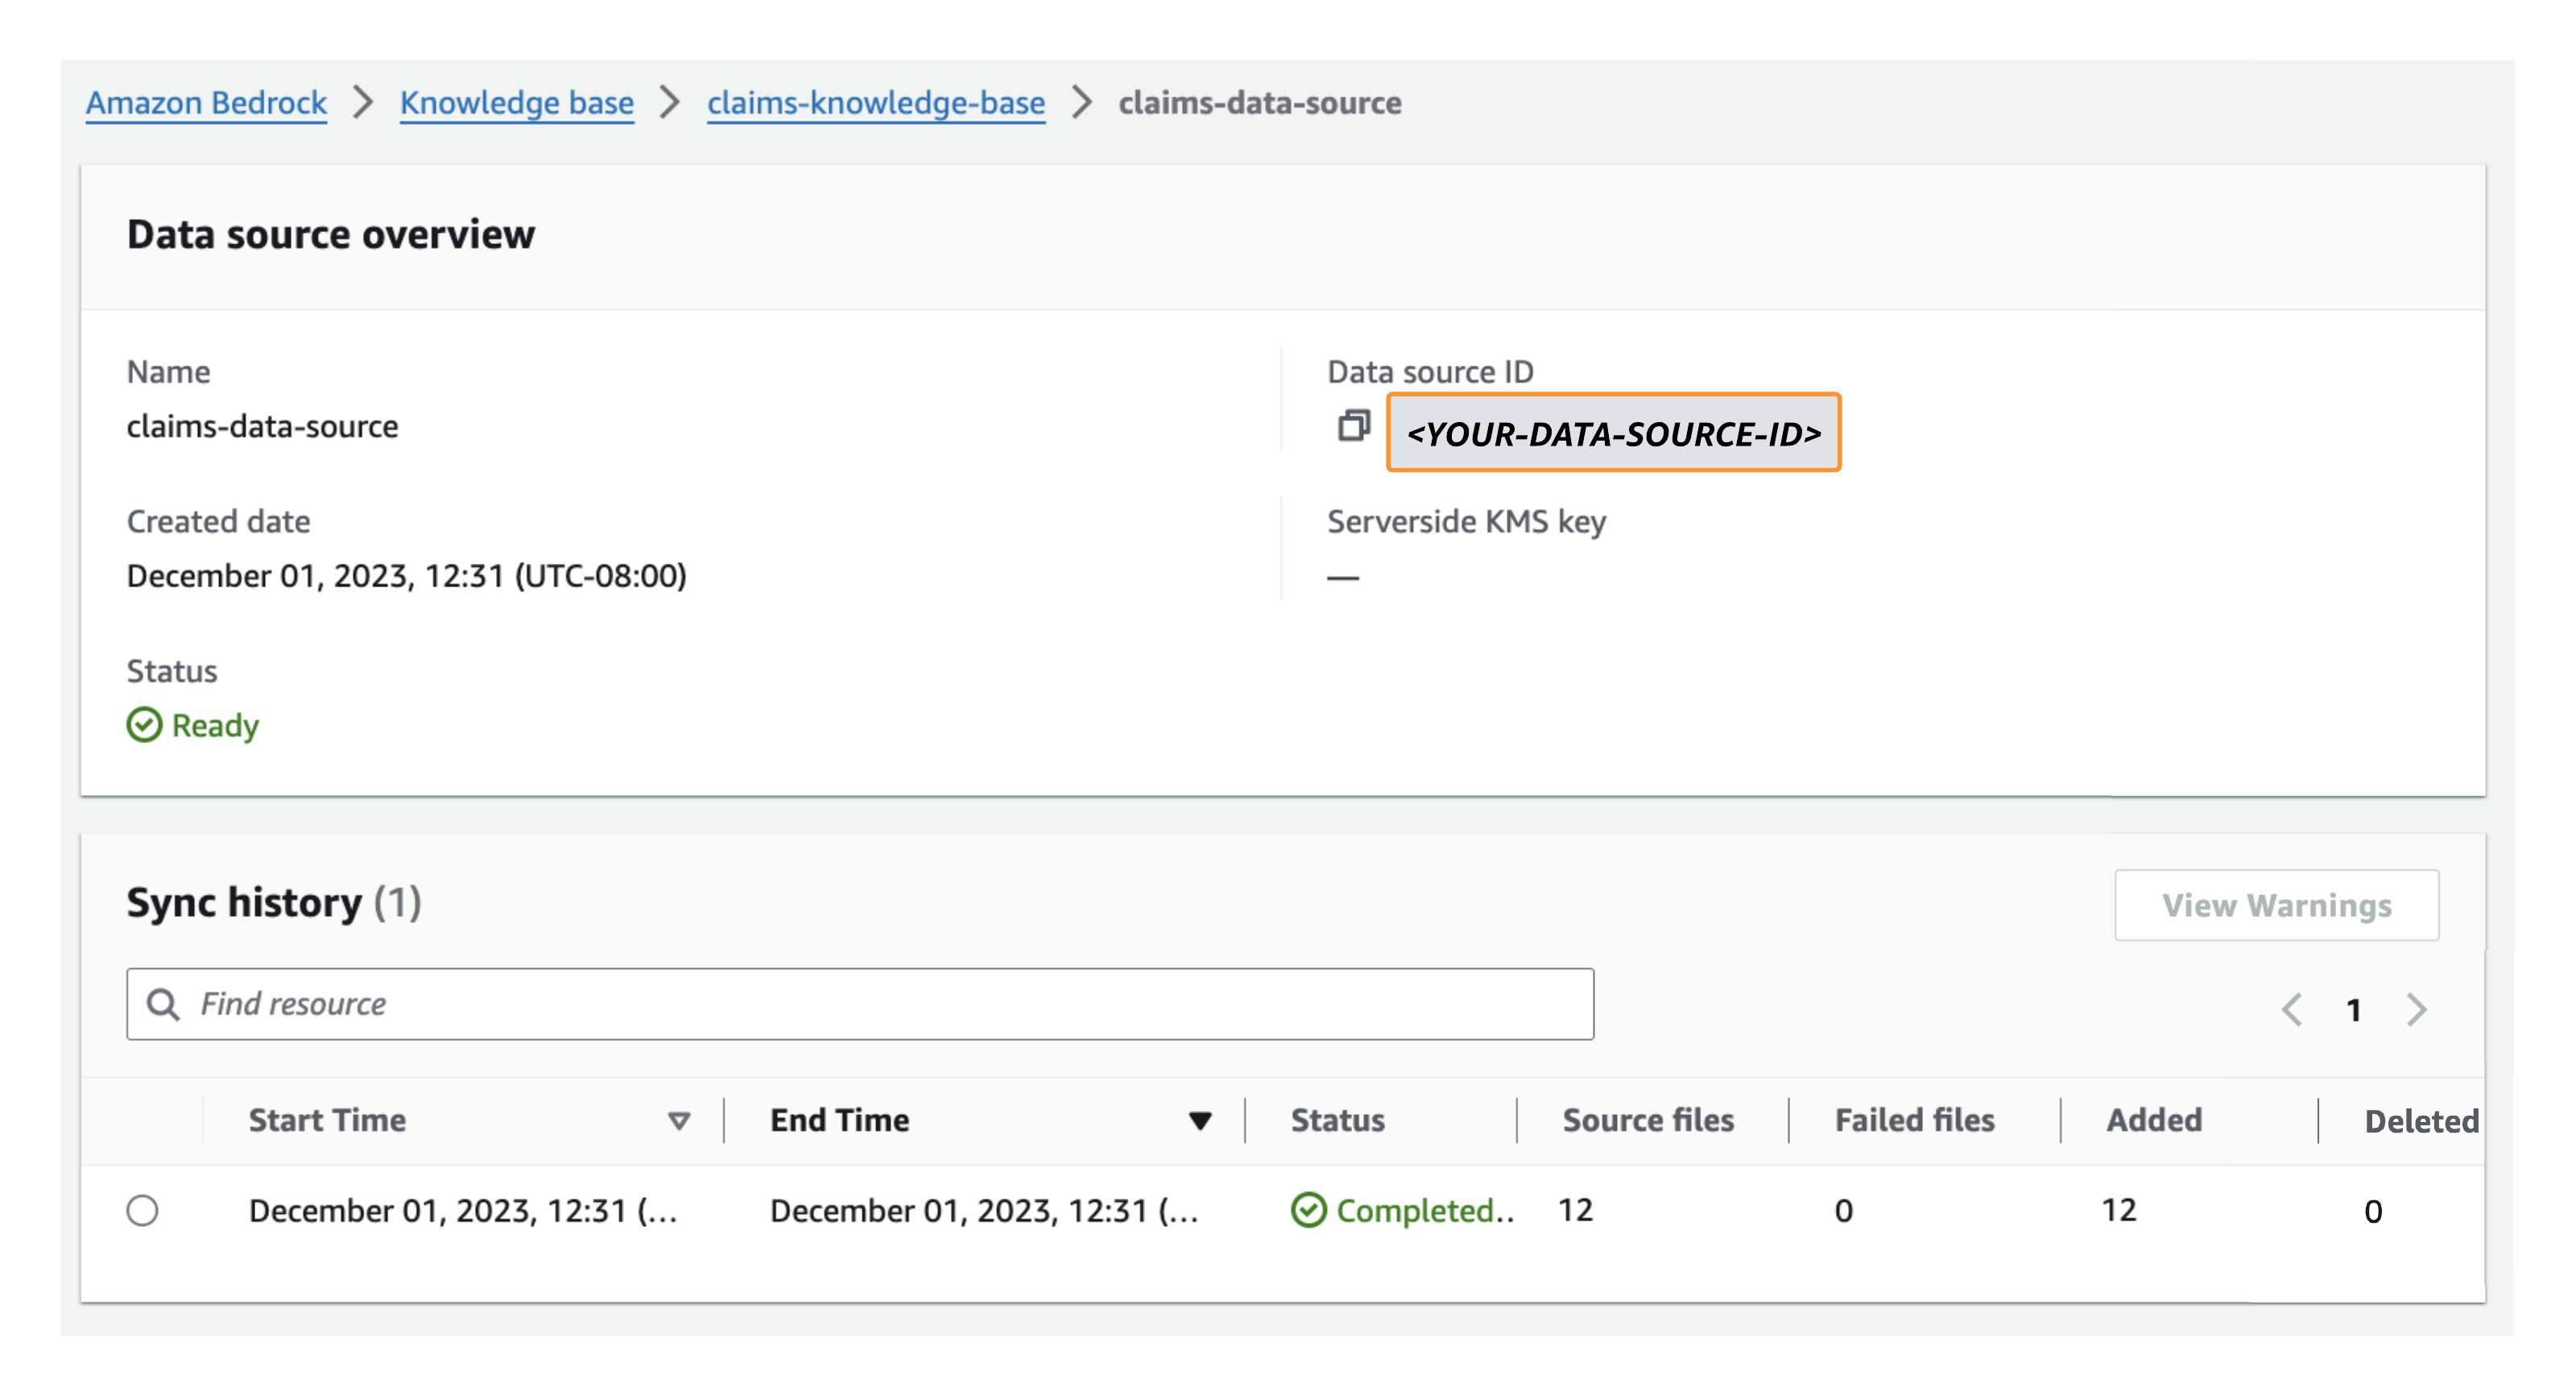The width and height of the screenshot is (2576, 1396).
Task: Go to next page arrow
Action: pos(2417,1009)
